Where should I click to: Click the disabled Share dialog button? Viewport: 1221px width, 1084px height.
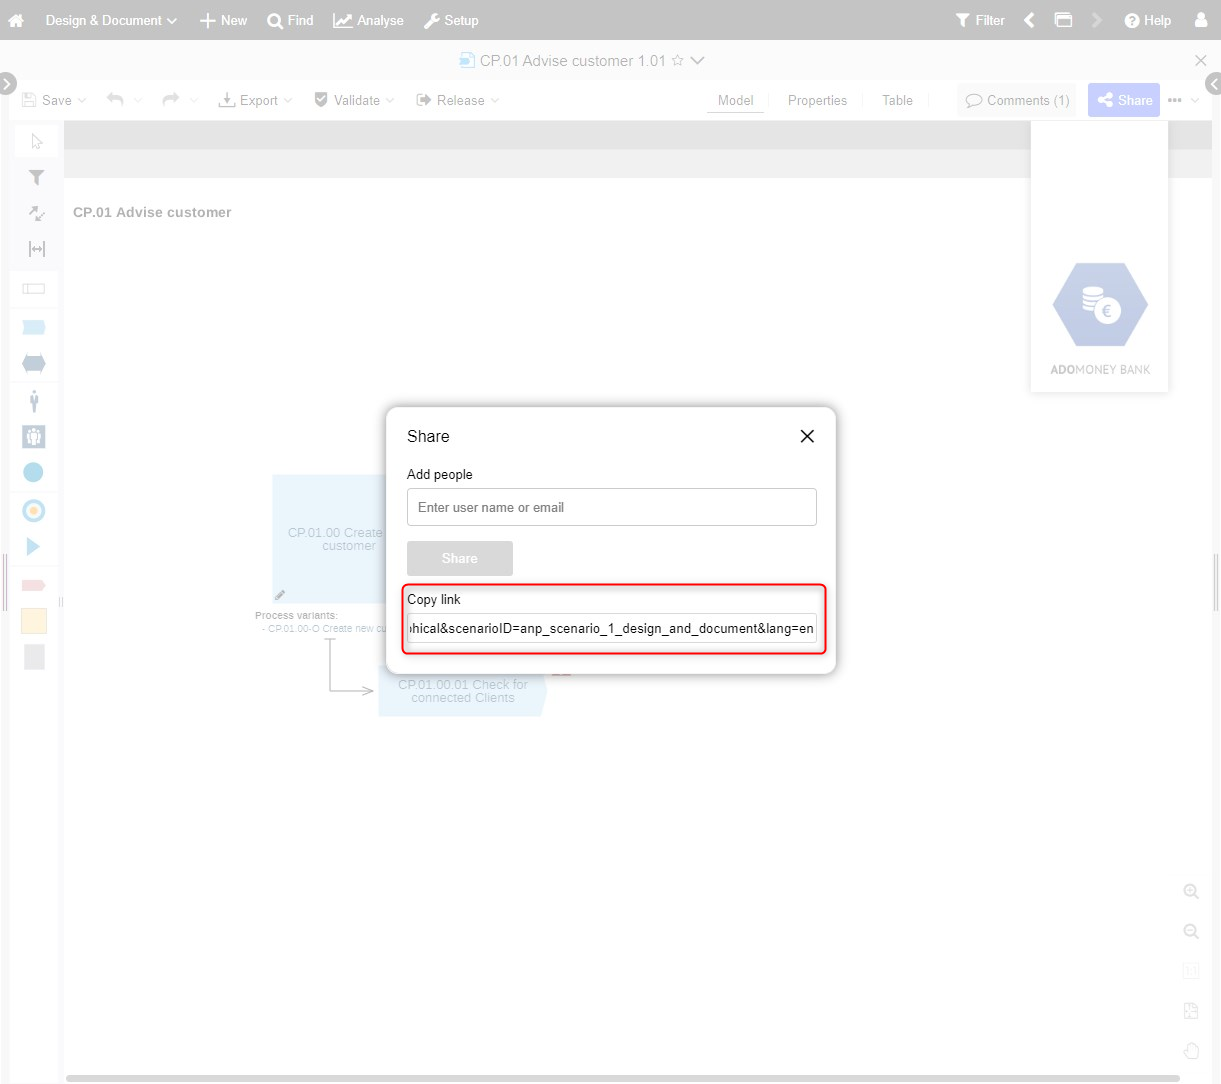point(460,558)
